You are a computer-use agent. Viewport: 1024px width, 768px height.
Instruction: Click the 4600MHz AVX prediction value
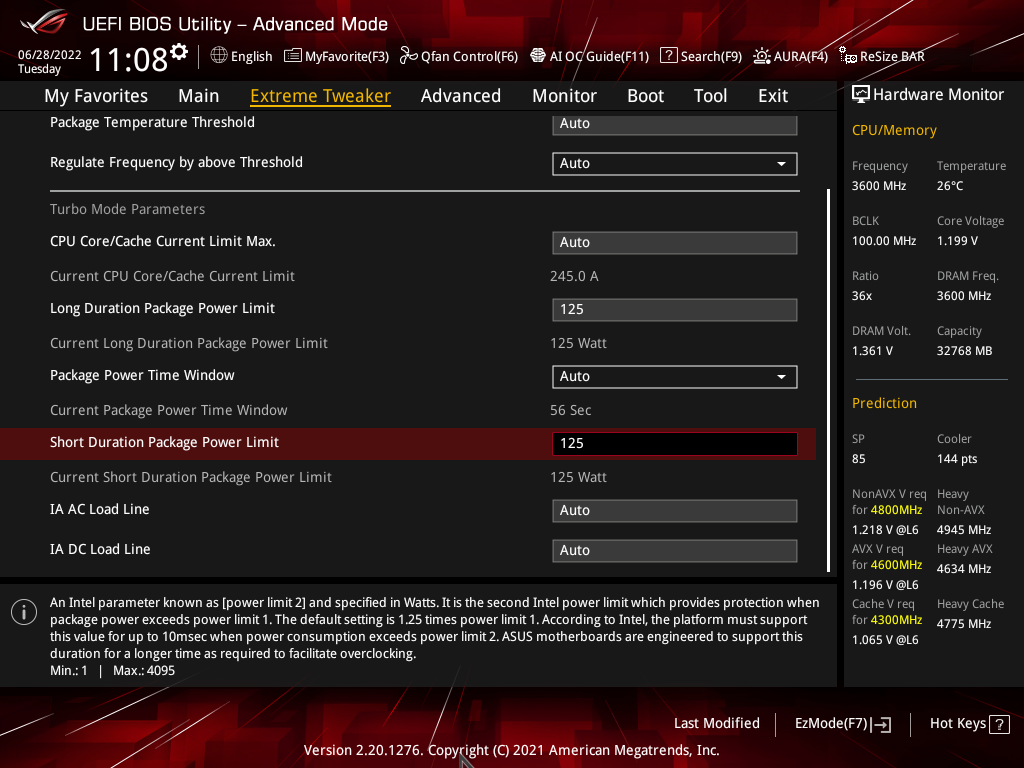tap(896, 565)
